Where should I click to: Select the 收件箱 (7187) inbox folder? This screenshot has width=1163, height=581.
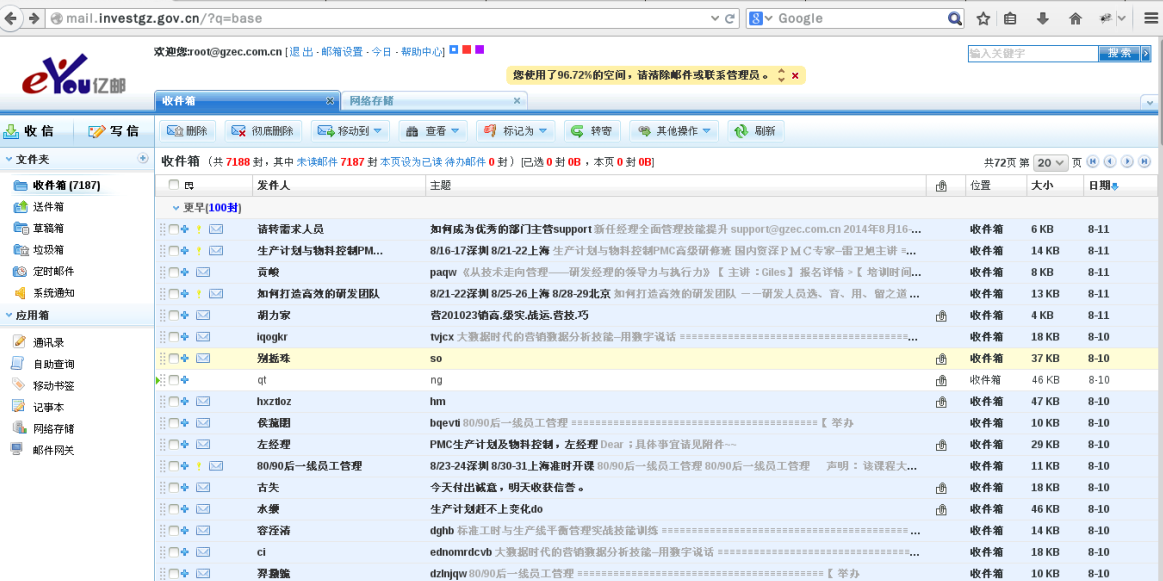tap(66, 186)
